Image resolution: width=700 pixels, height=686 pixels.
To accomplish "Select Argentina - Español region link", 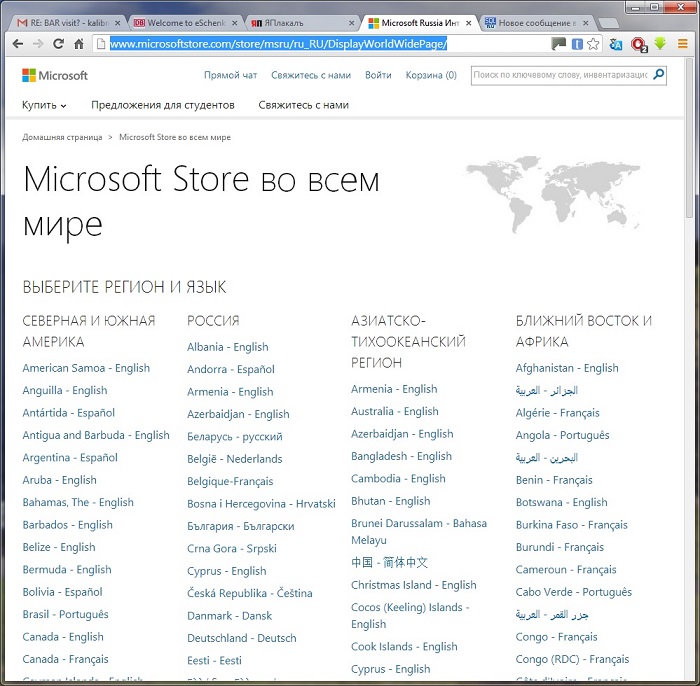I will tap(70, 457).
